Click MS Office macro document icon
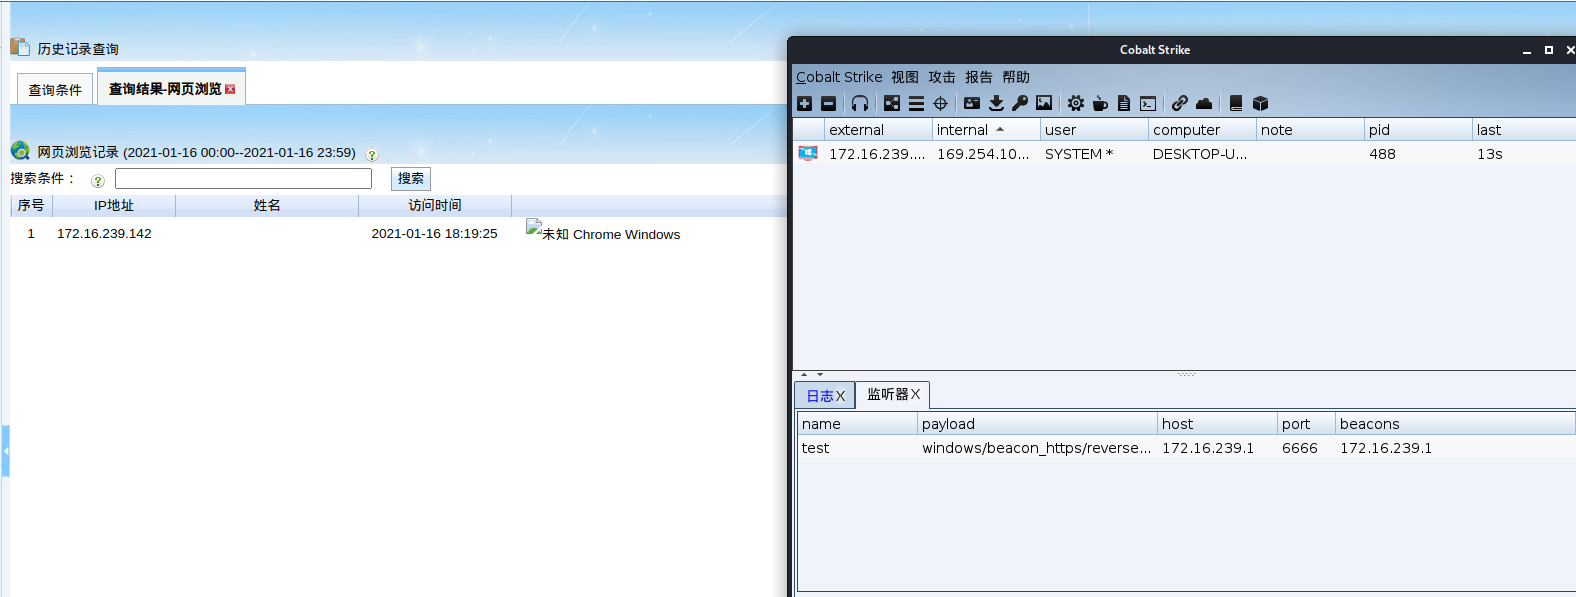This screenshot has width=1576, height=597. pos(1124,103)
